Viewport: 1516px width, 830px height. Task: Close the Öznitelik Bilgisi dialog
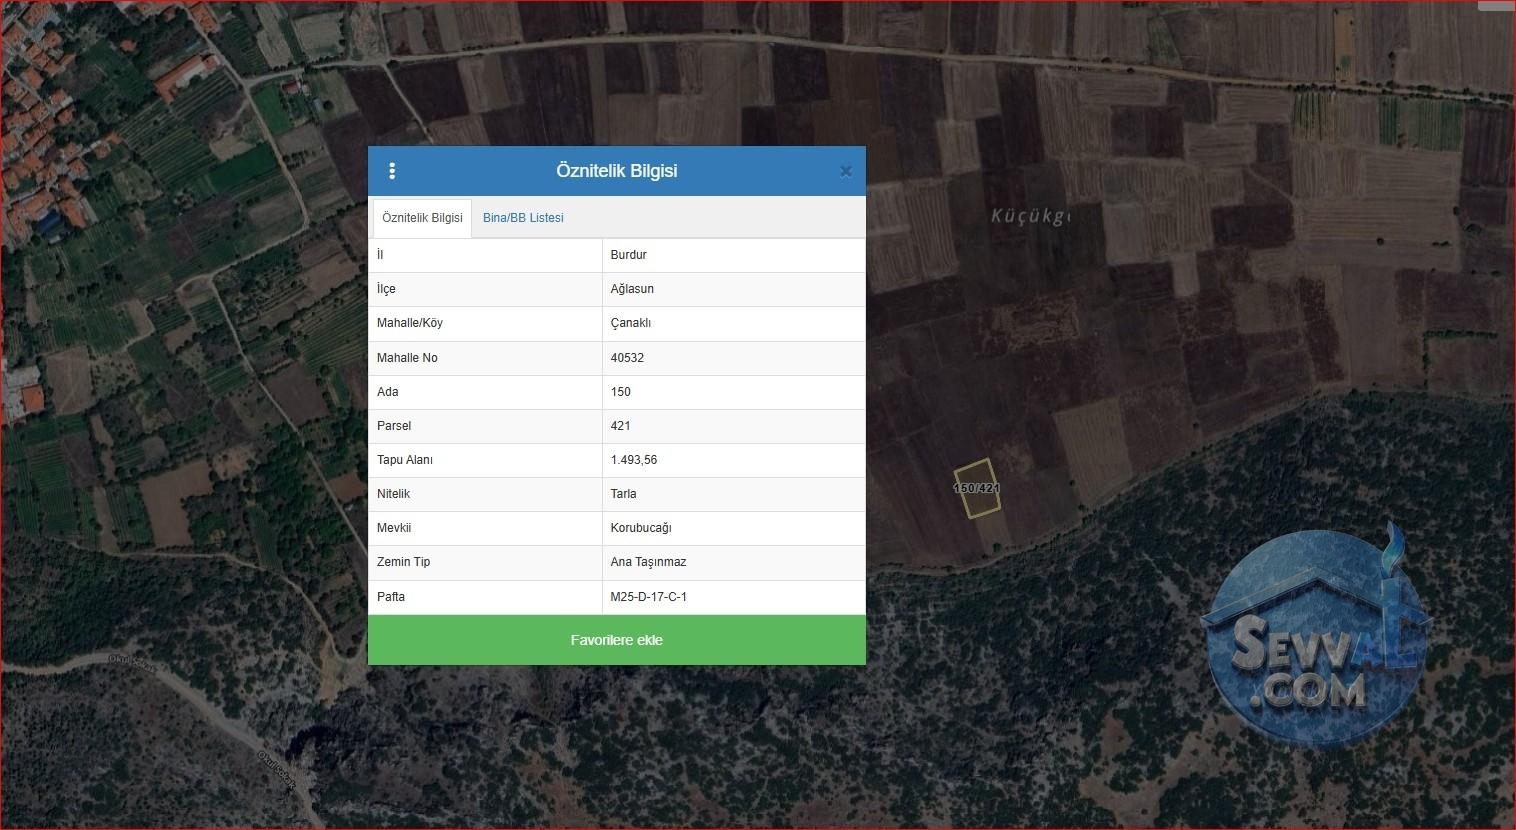(845, 172)
